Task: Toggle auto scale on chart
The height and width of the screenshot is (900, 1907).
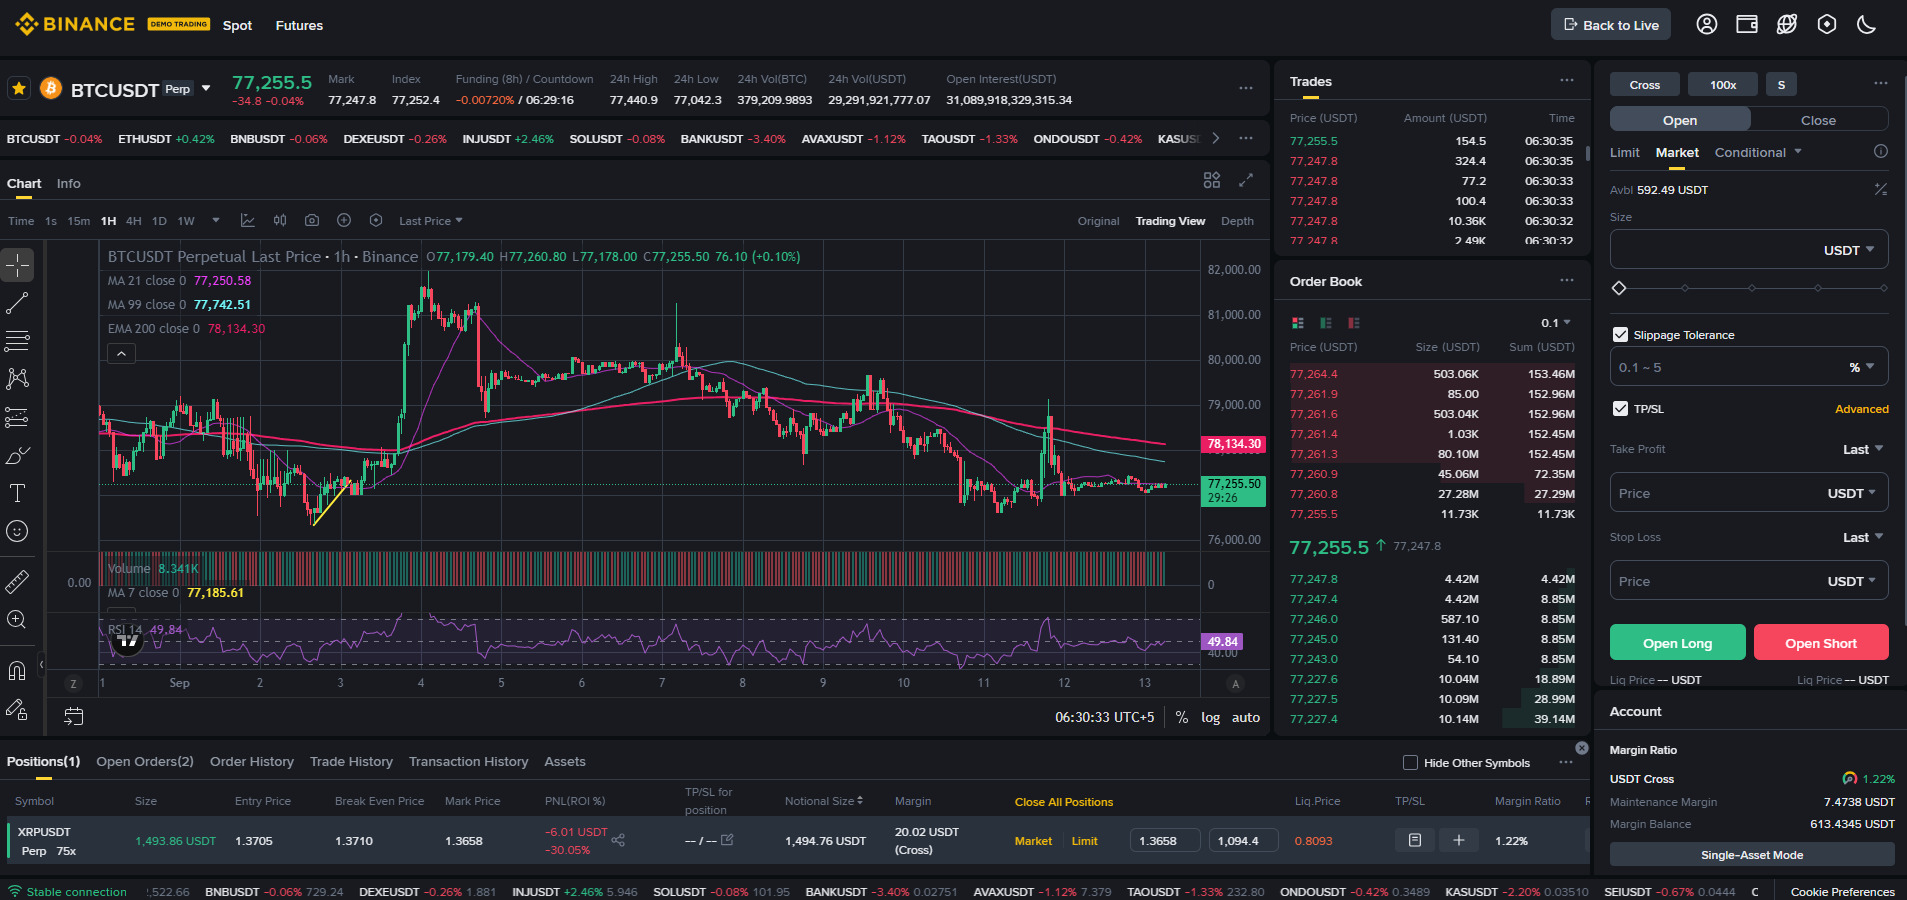Action: 1246,717
